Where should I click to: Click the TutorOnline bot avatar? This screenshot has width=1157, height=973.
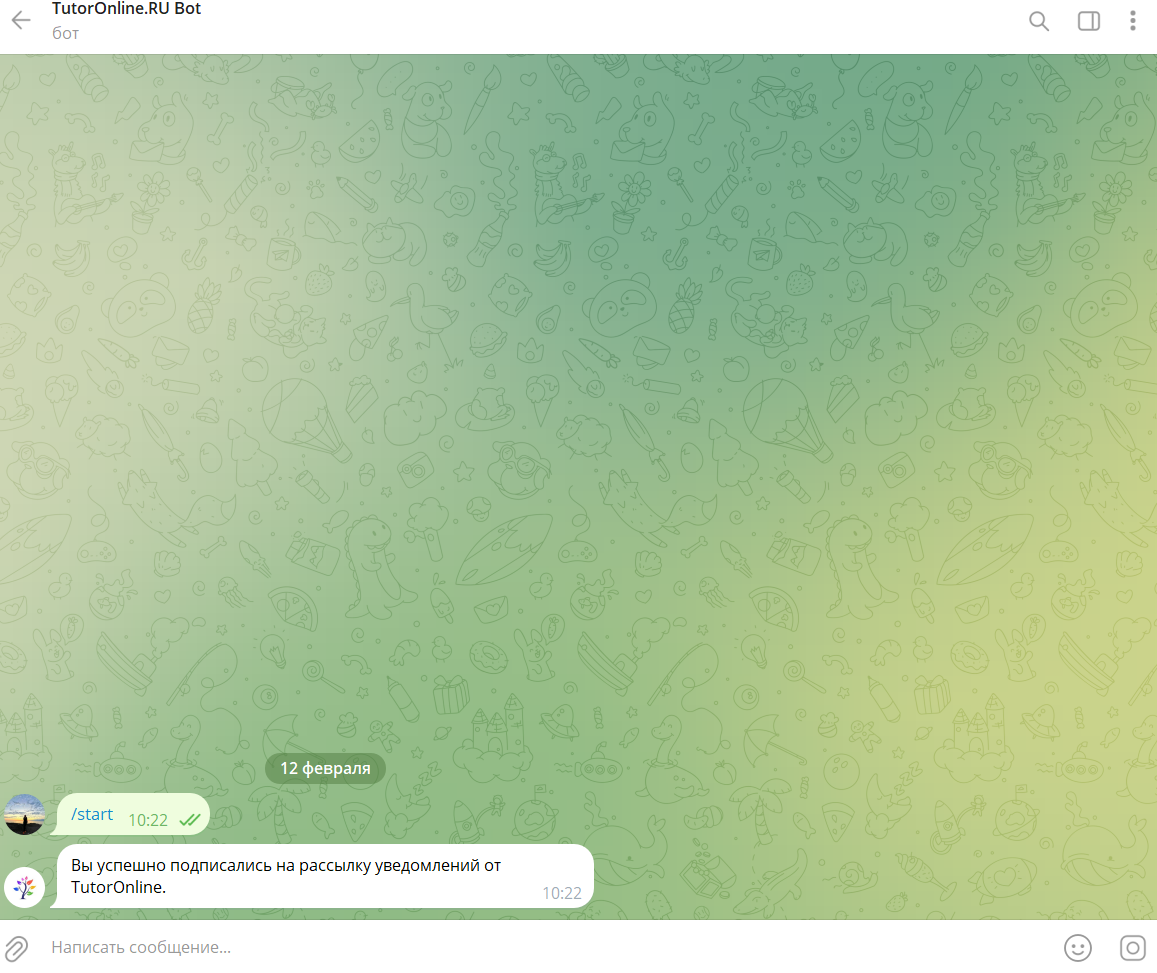click(x=24, y=887)
